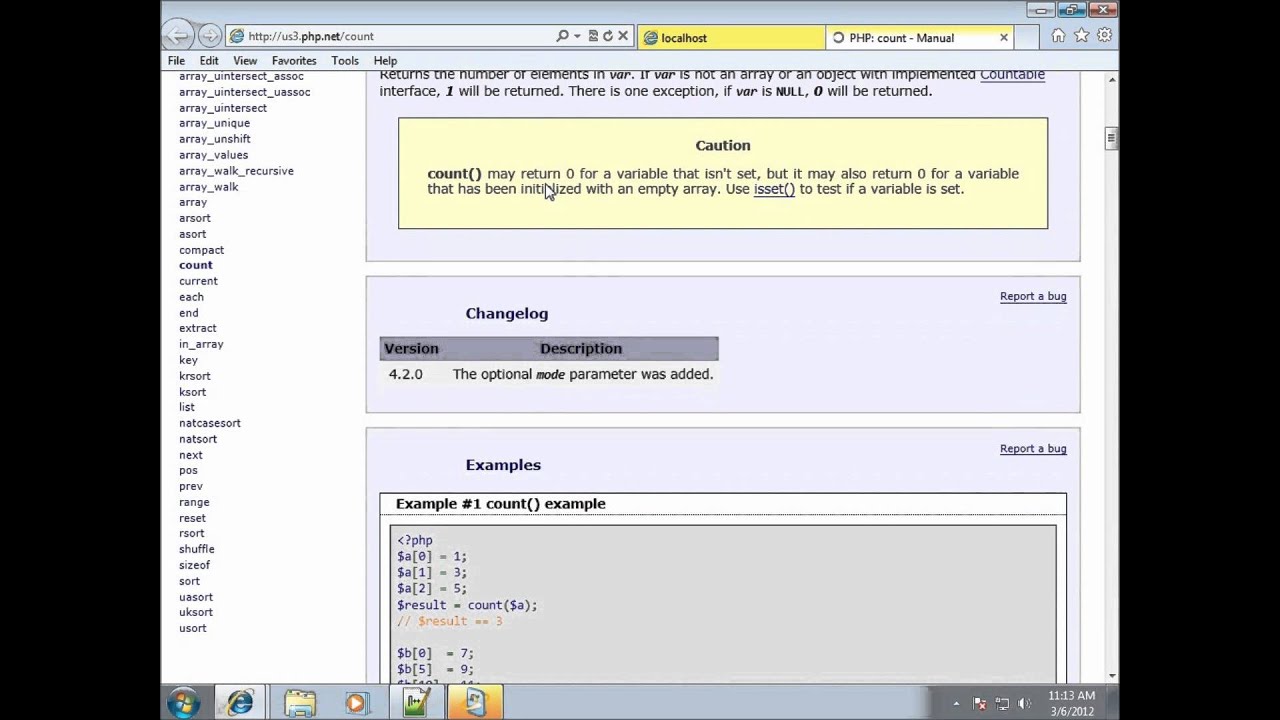This screenshot has height=720, width=1280.
Task: Open the Favorites star icon
Action: tap(1081, 36)
